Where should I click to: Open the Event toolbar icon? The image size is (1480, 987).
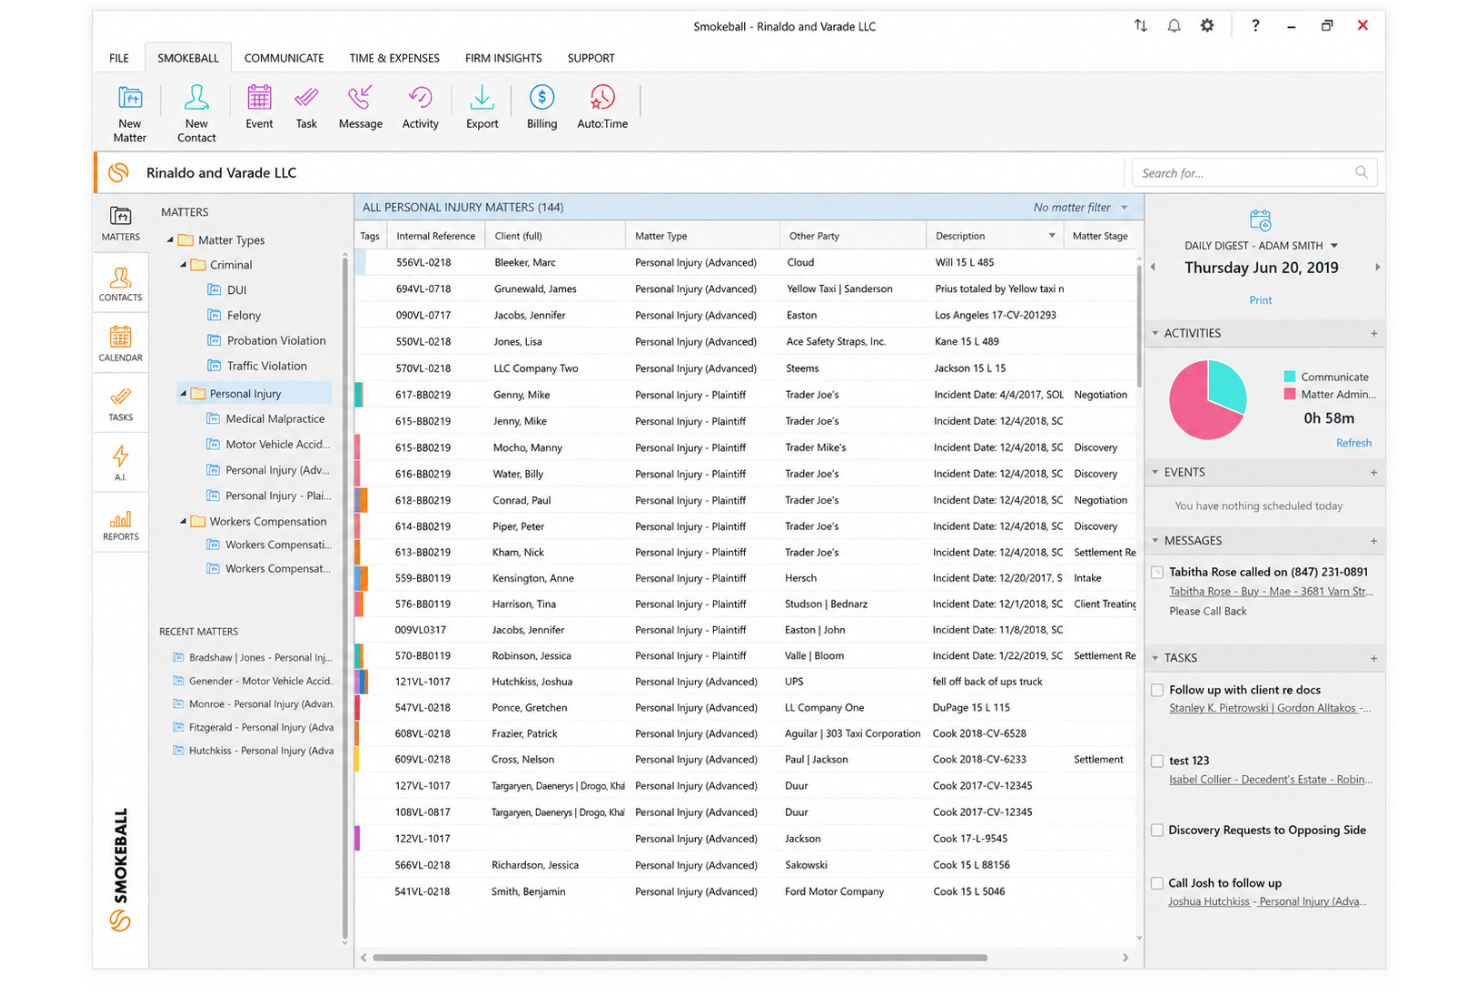tap(259, 107)
